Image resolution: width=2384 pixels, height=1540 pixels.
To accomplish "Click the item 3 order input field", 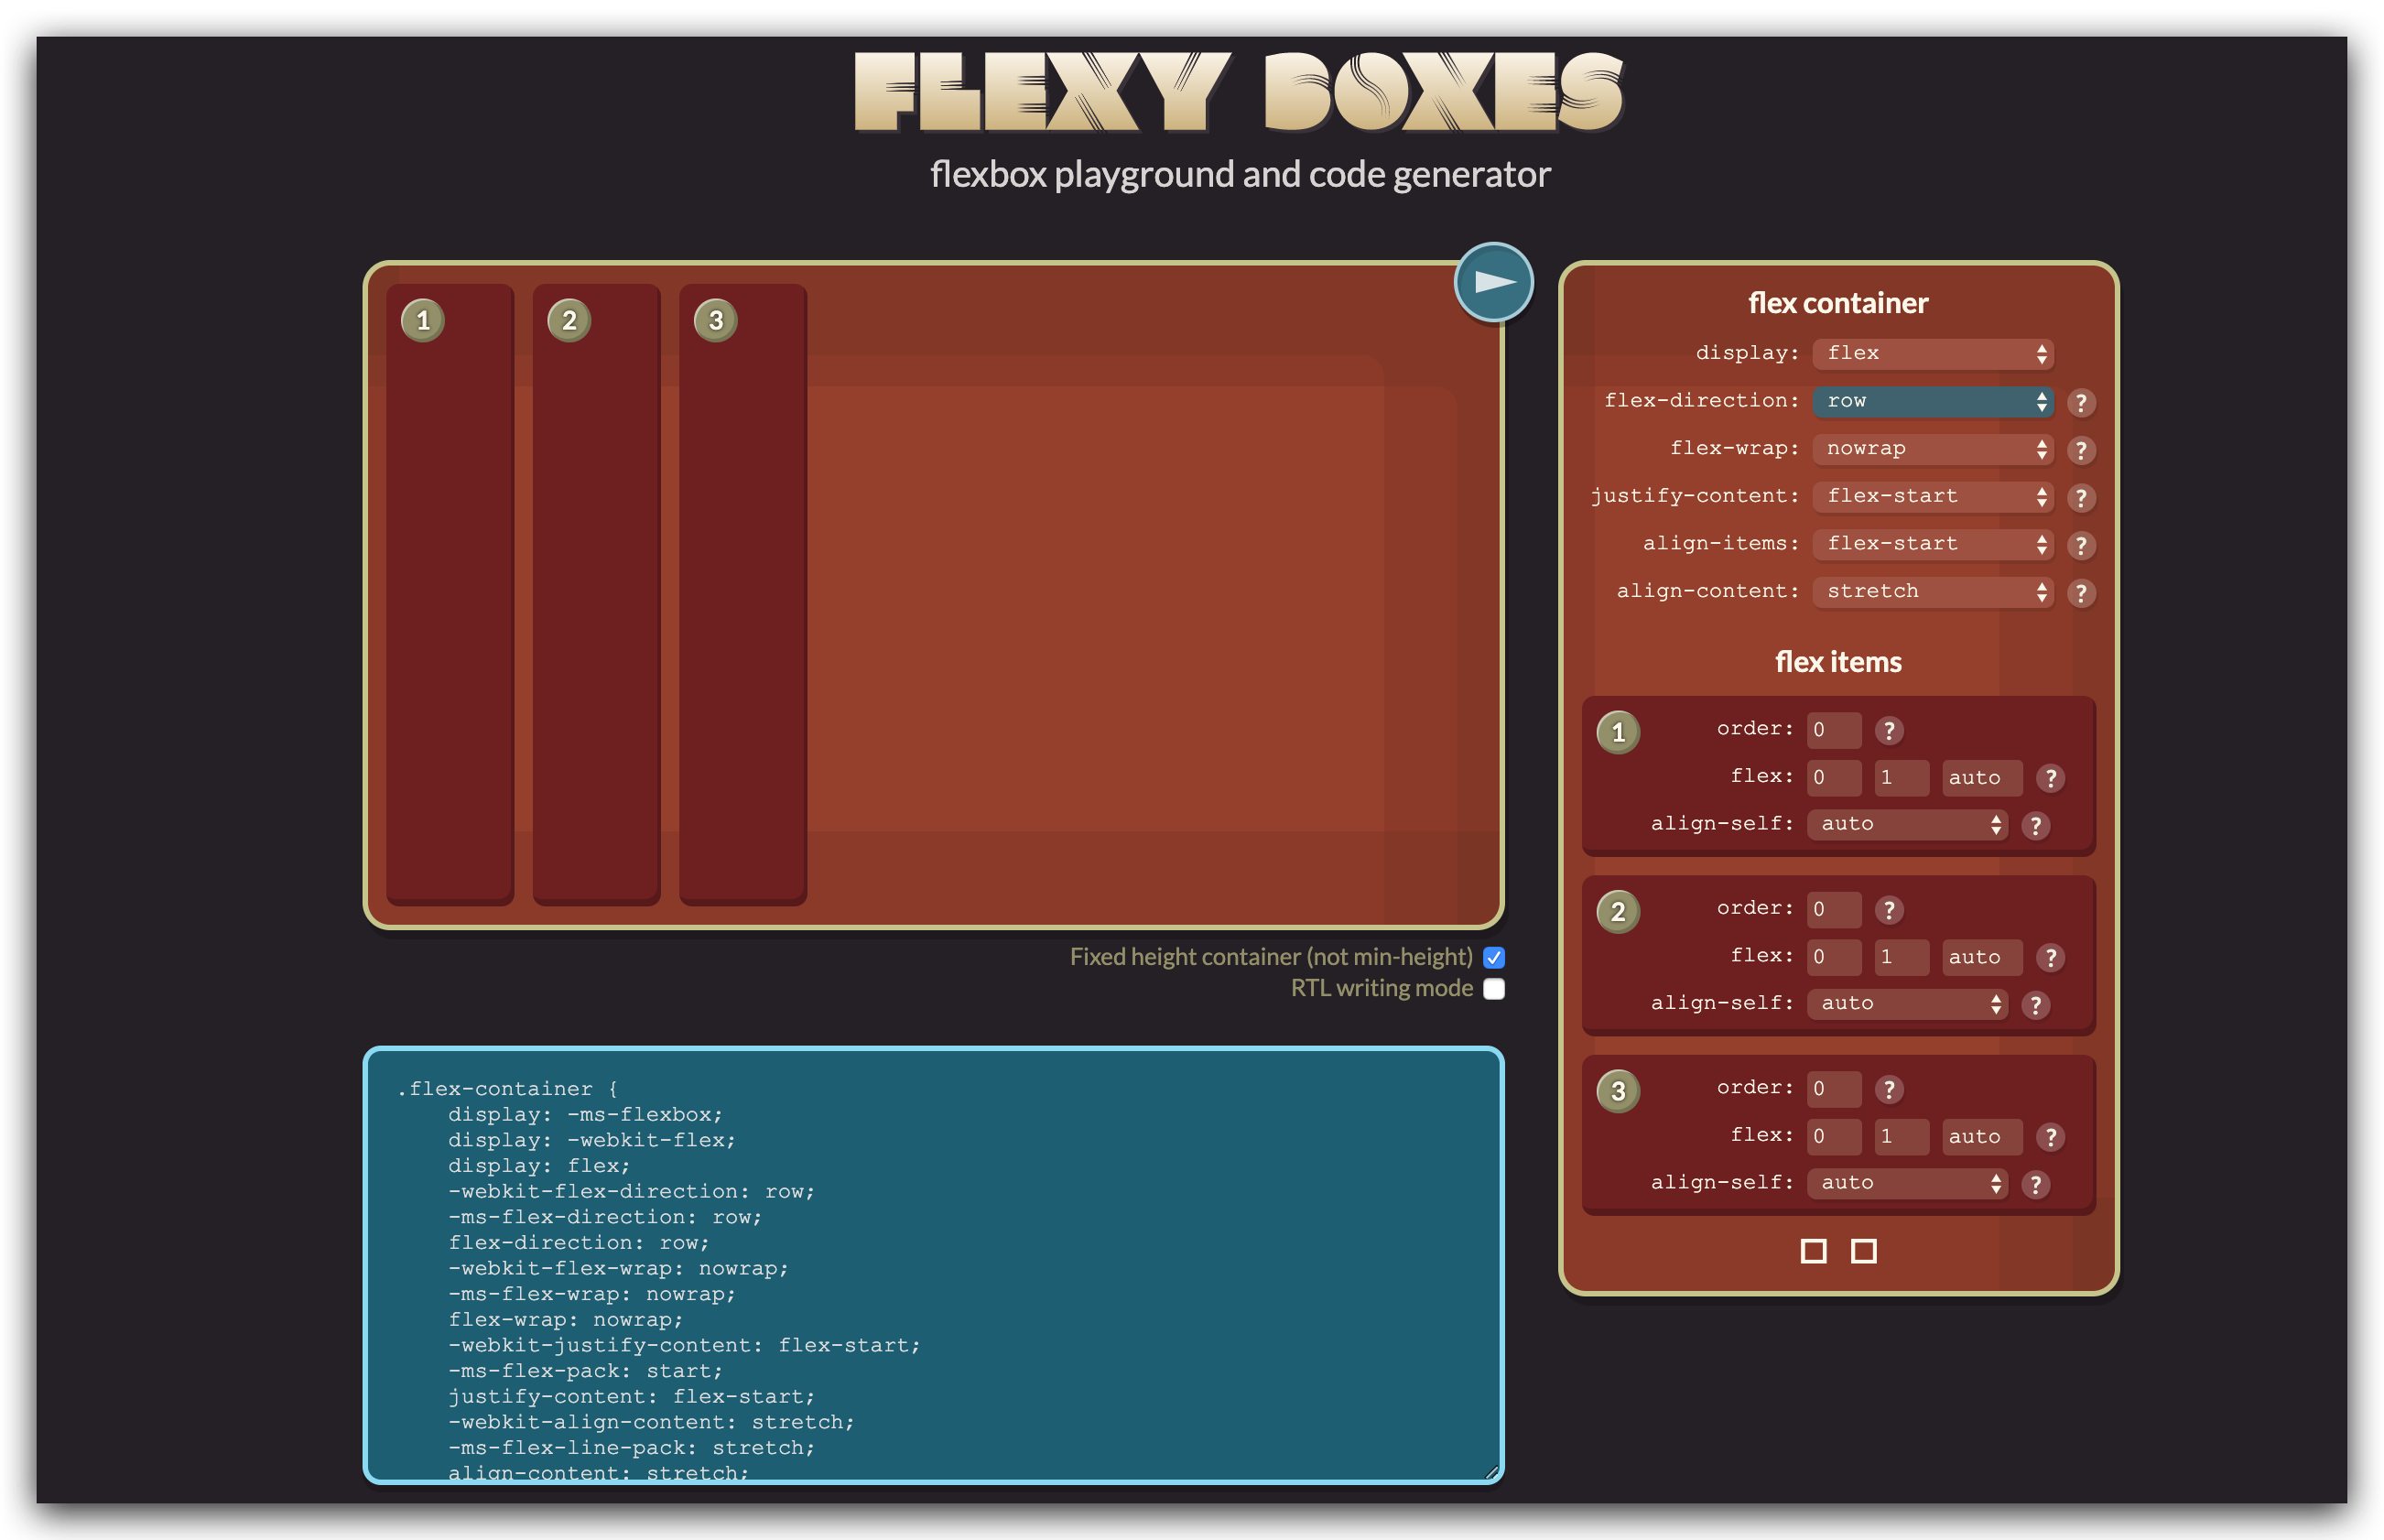I will [x=1833, y=1089].
